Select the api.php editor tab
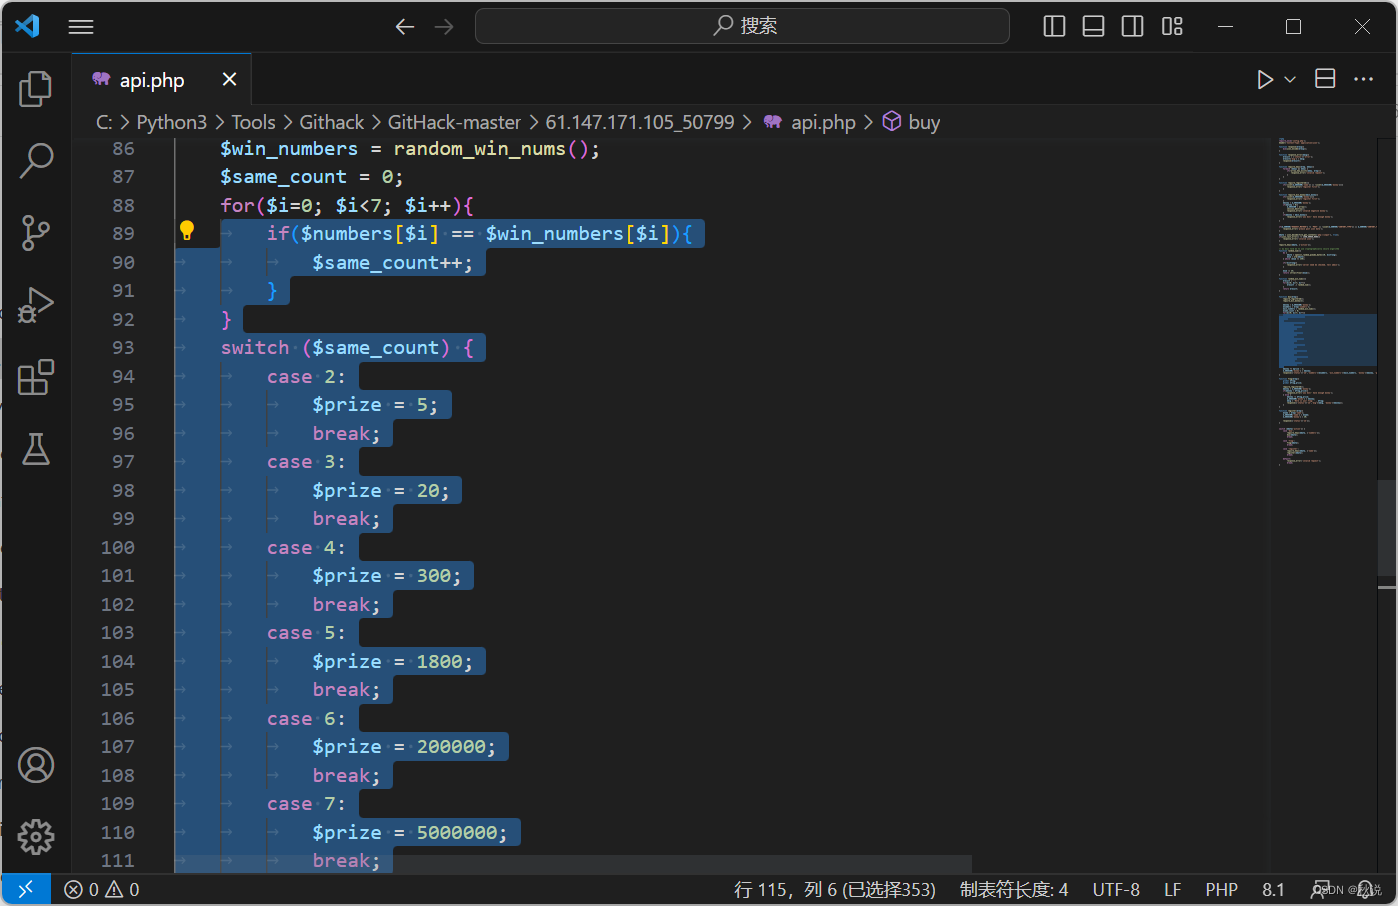1398x906 pixels. point(161,79)
